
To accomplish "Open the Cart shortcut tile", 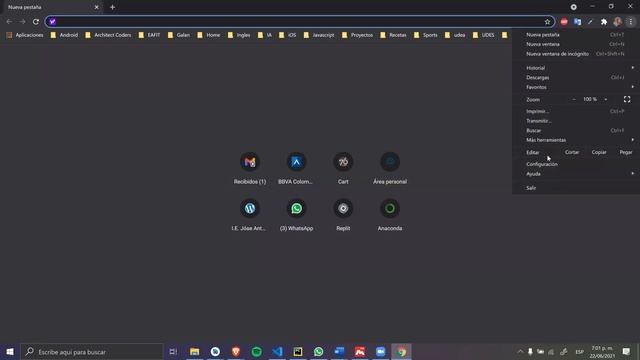I will pos(343,168).
